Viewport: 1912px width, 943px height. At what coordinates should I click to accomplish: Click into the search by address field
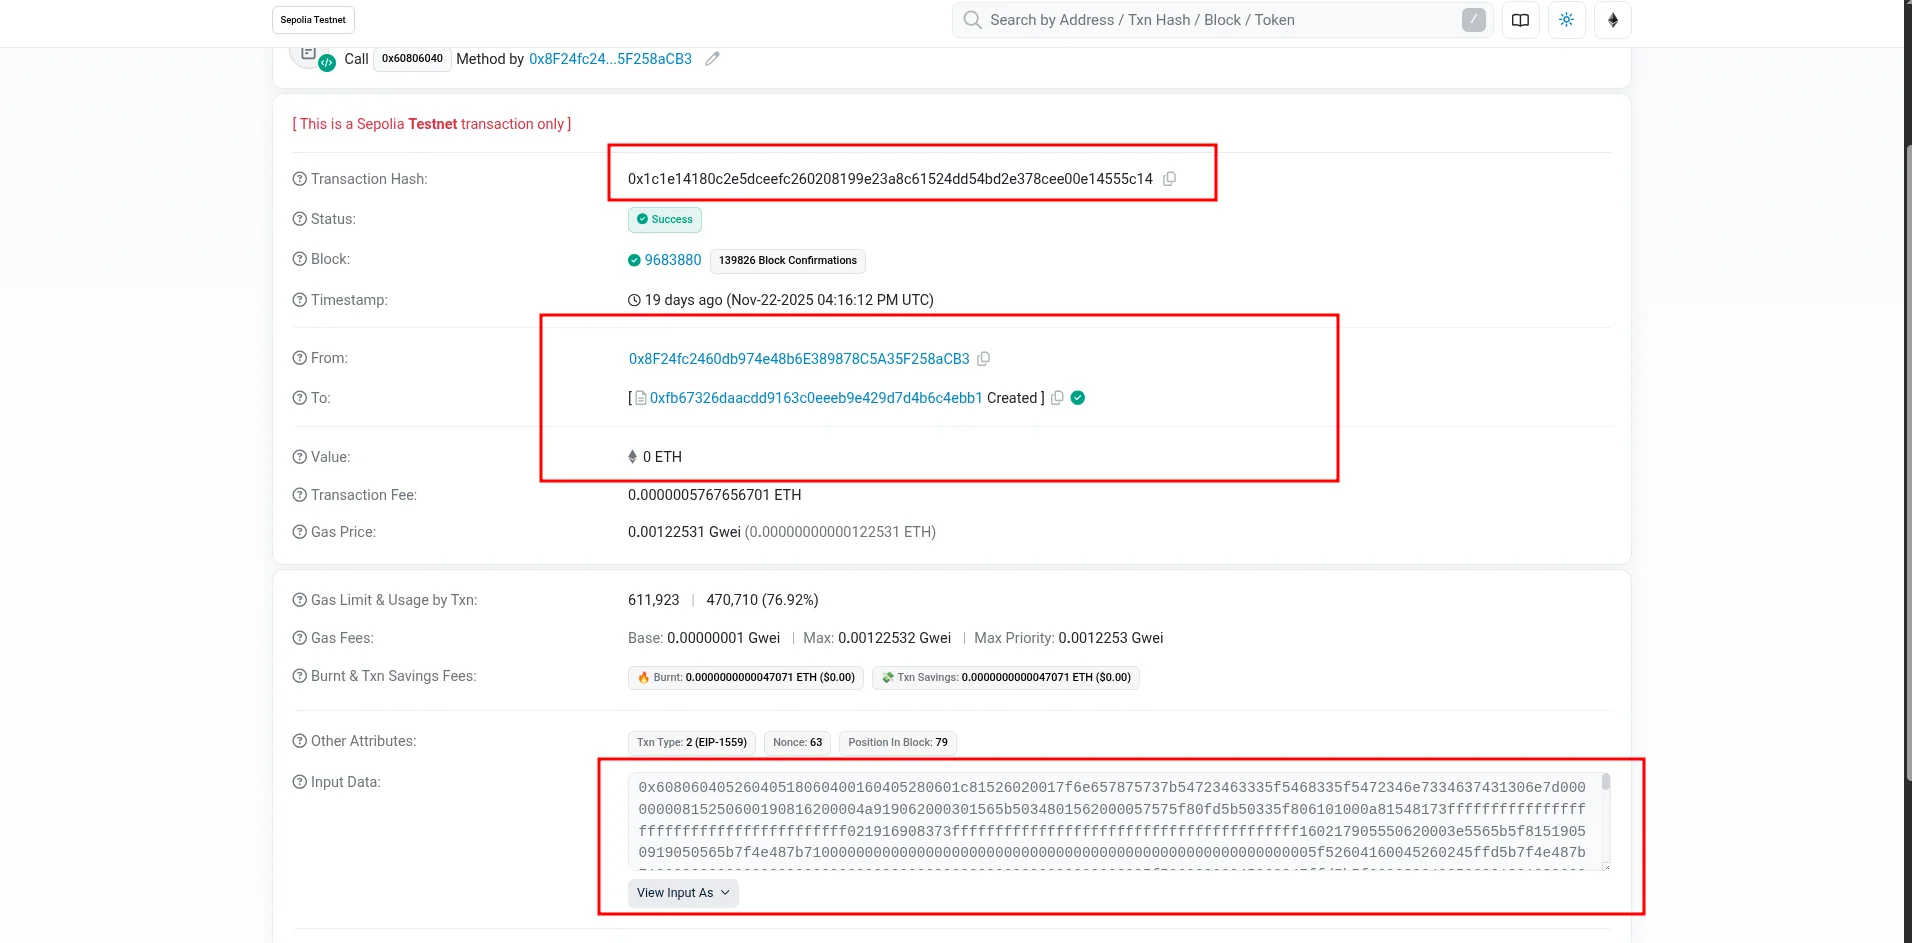(x=1200, y=20)
